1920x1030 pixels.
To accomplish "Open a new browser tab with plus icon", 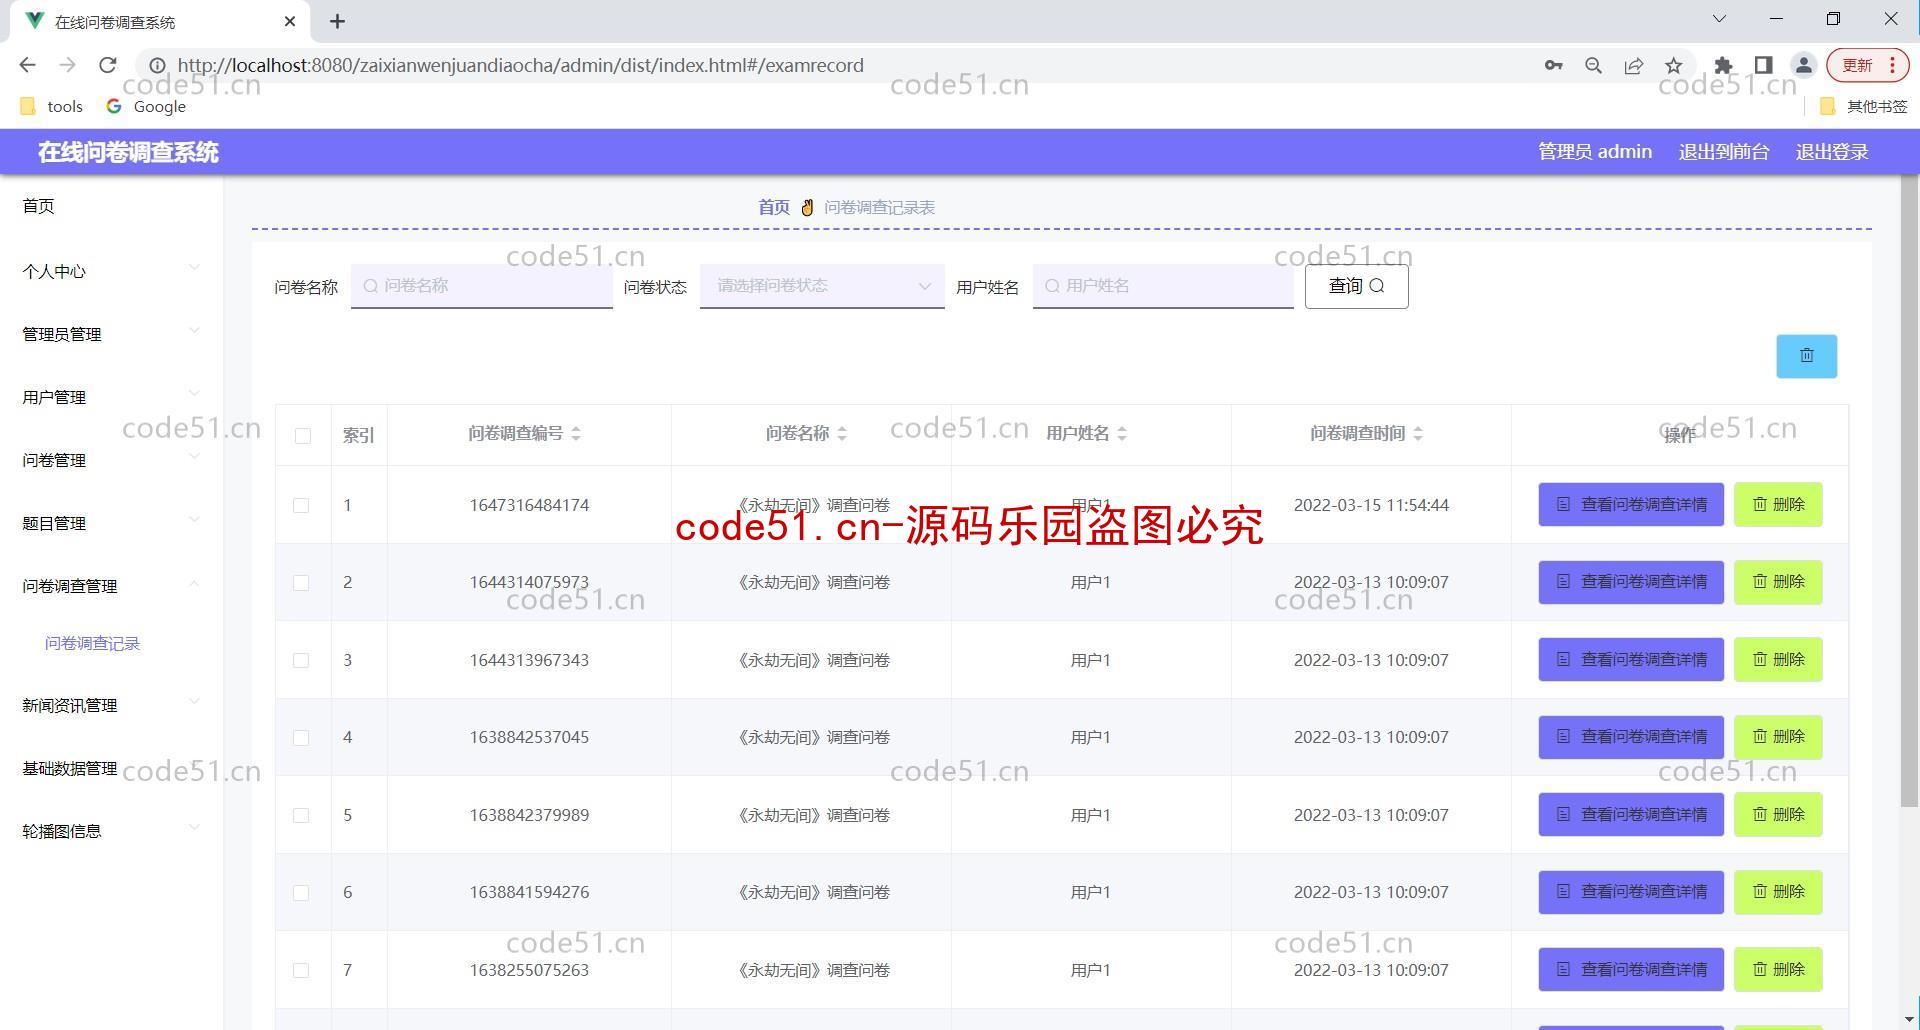I will [x=338, y=21].
